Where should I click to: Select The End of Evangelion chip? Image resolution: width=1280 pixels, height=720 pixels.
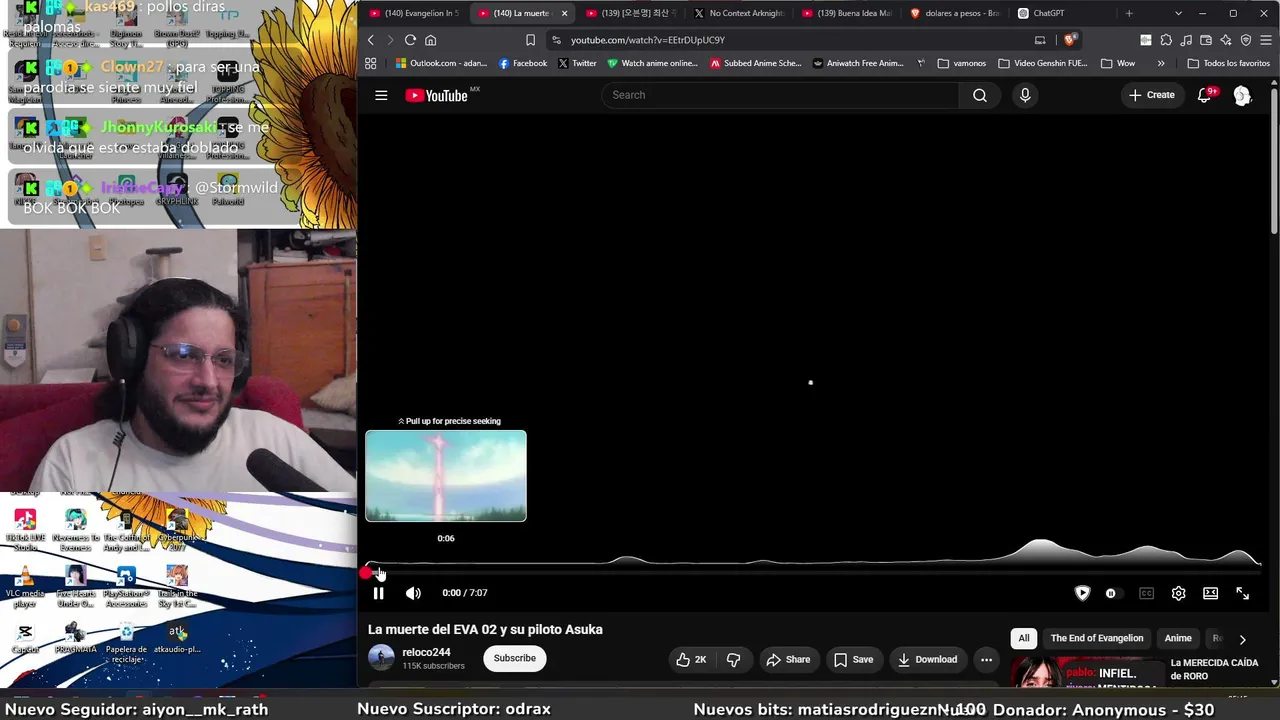pos(1097,638)
